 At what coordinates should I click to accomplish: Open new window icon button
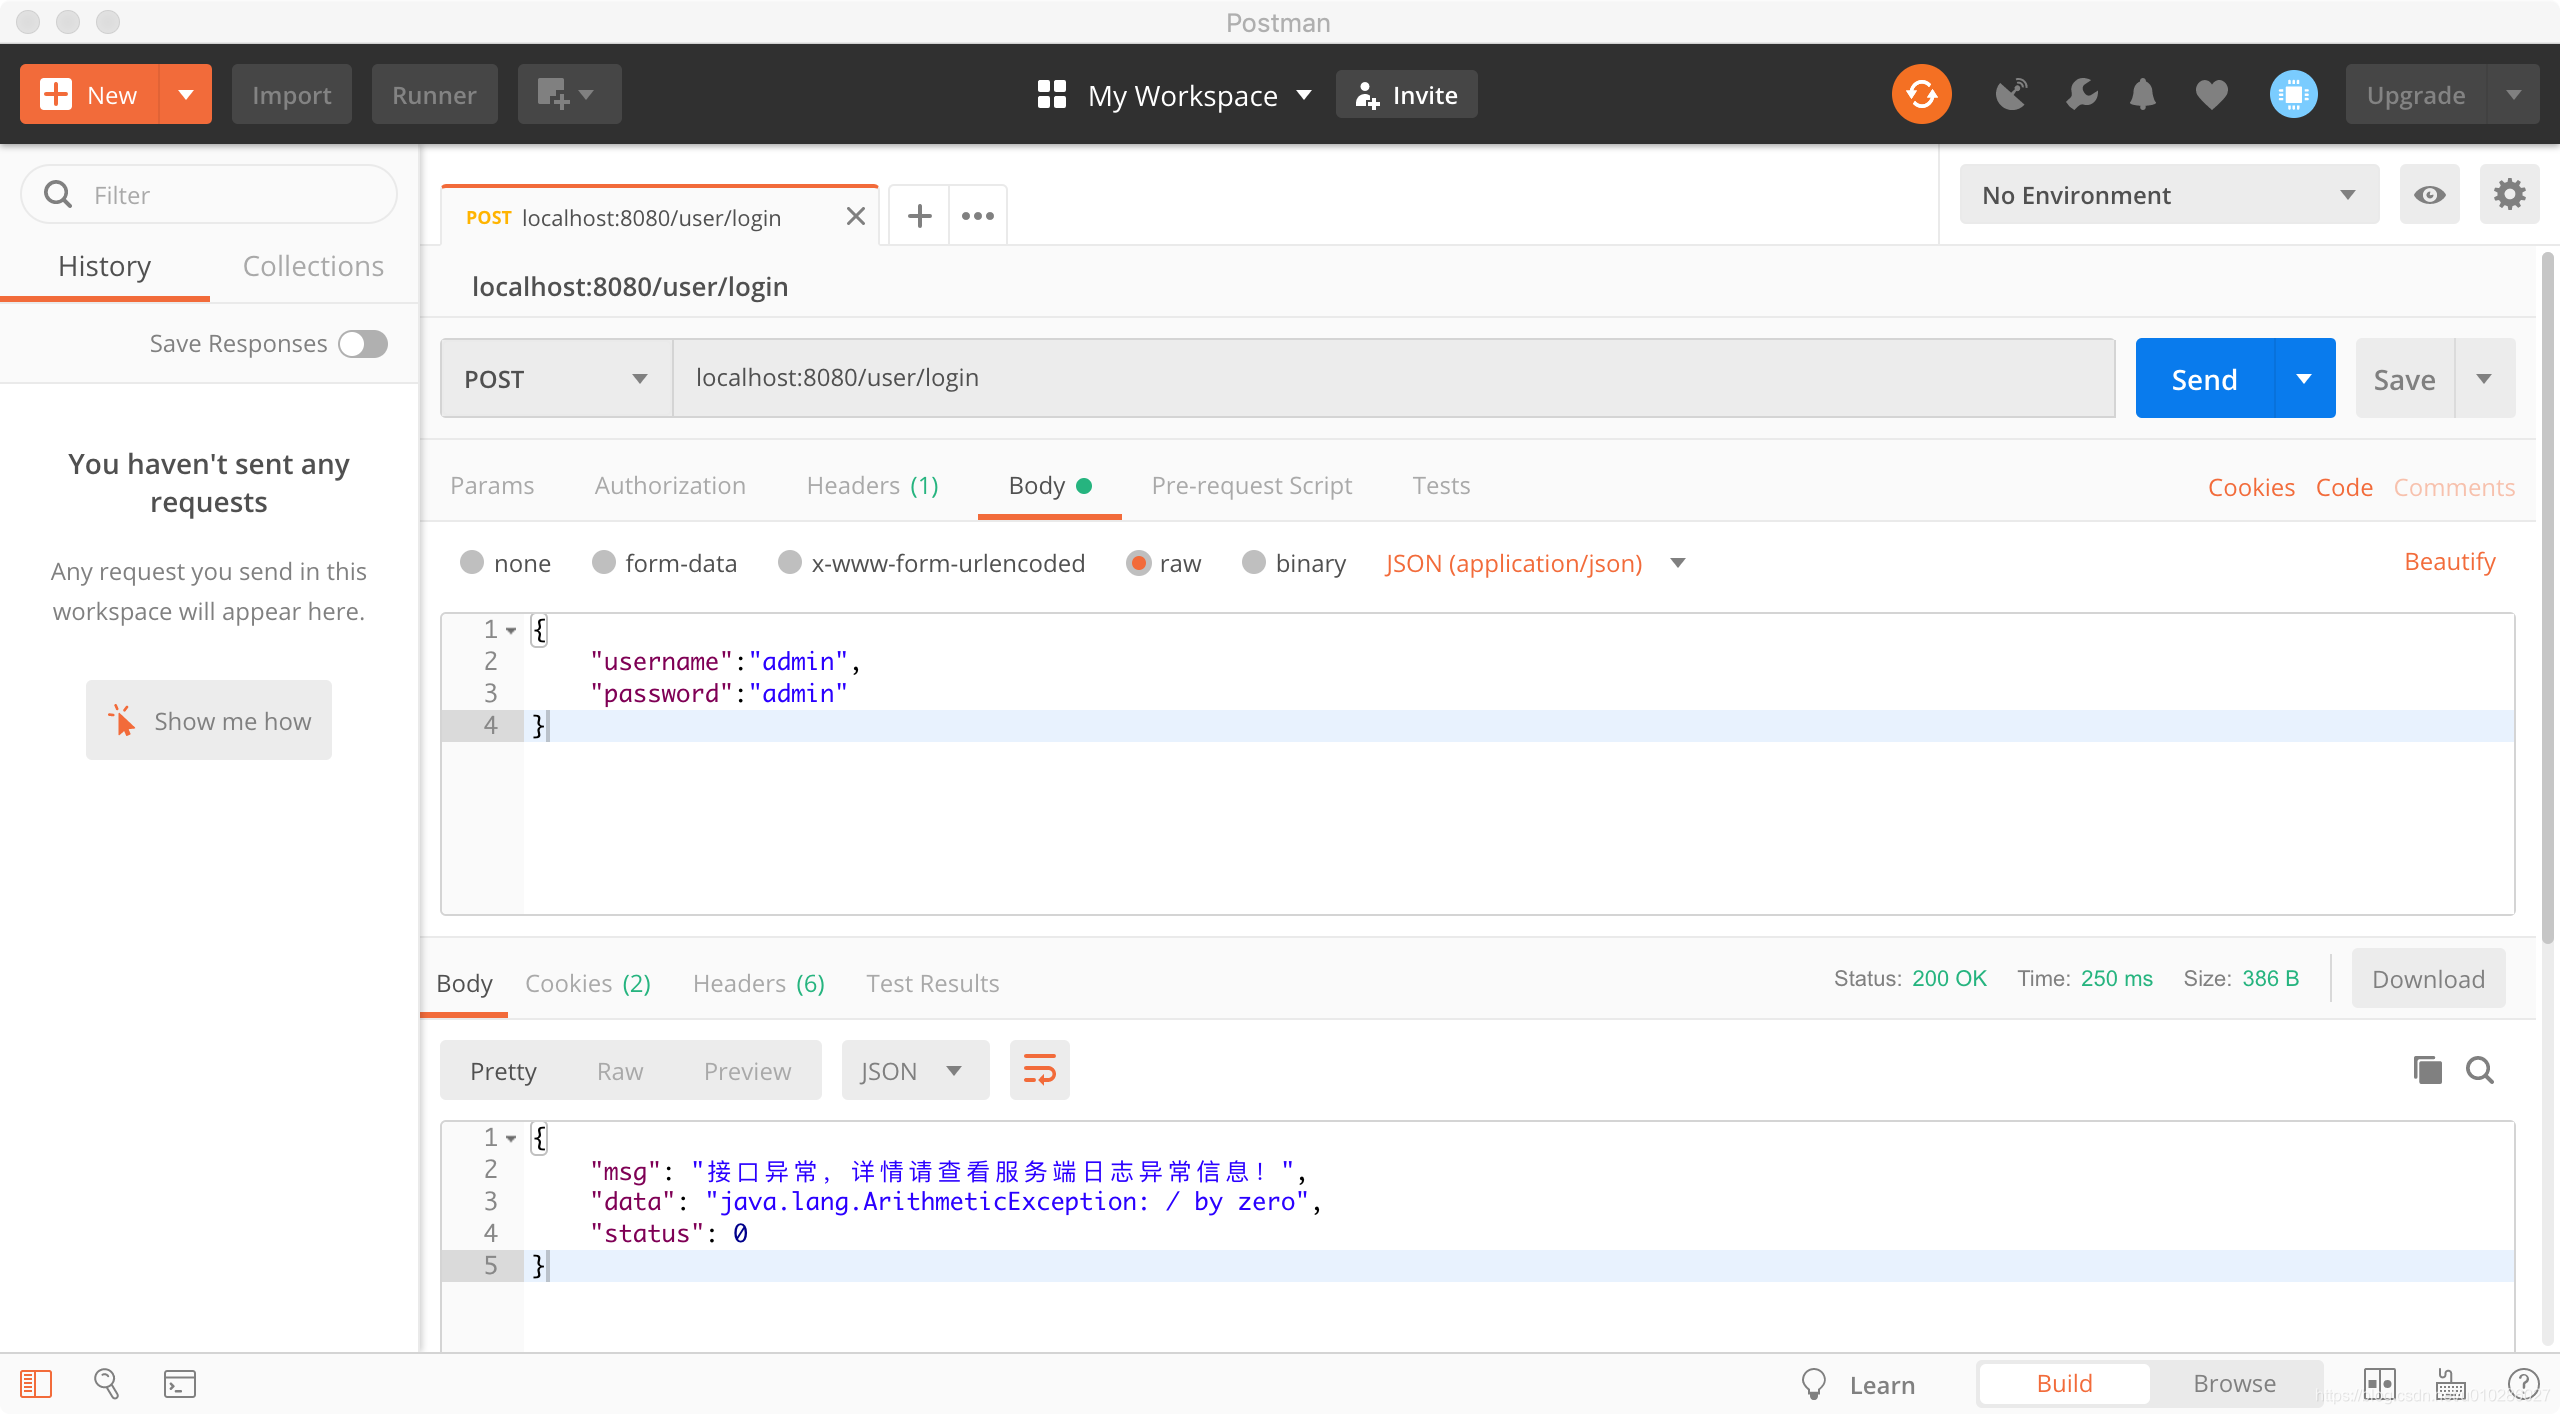tap(569, 94)
